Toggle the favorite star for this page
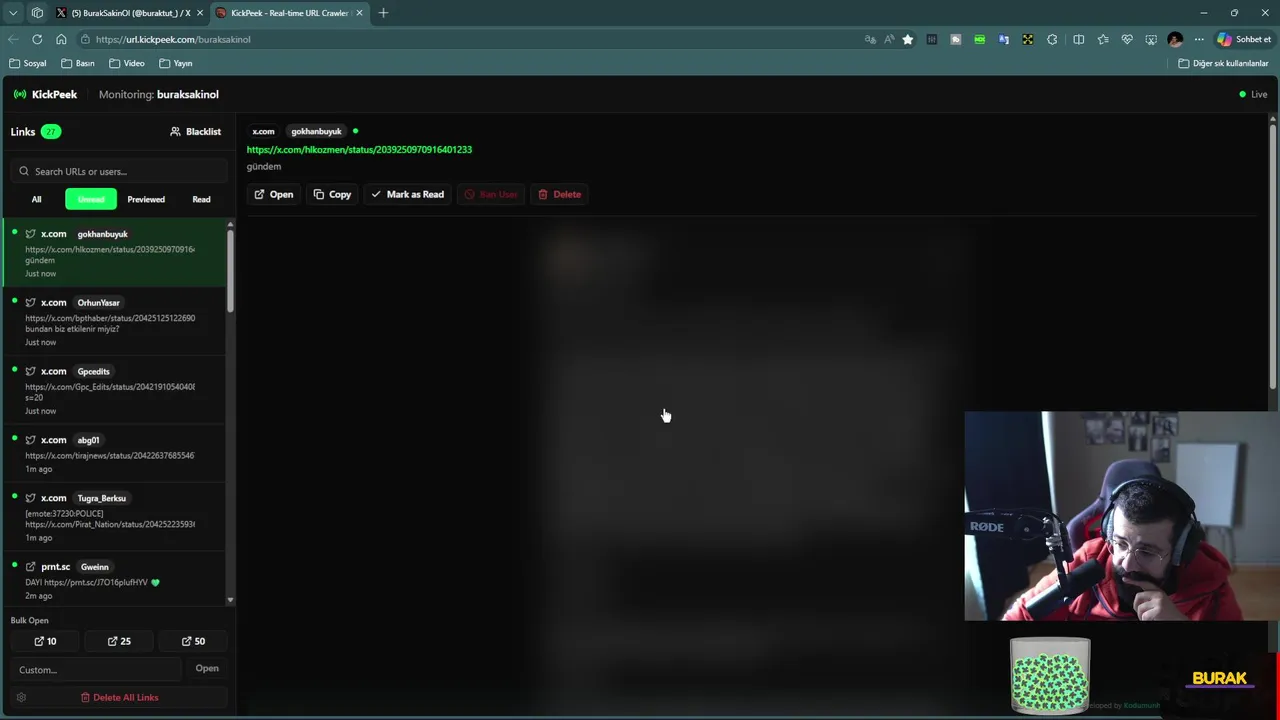 (908, 39)
